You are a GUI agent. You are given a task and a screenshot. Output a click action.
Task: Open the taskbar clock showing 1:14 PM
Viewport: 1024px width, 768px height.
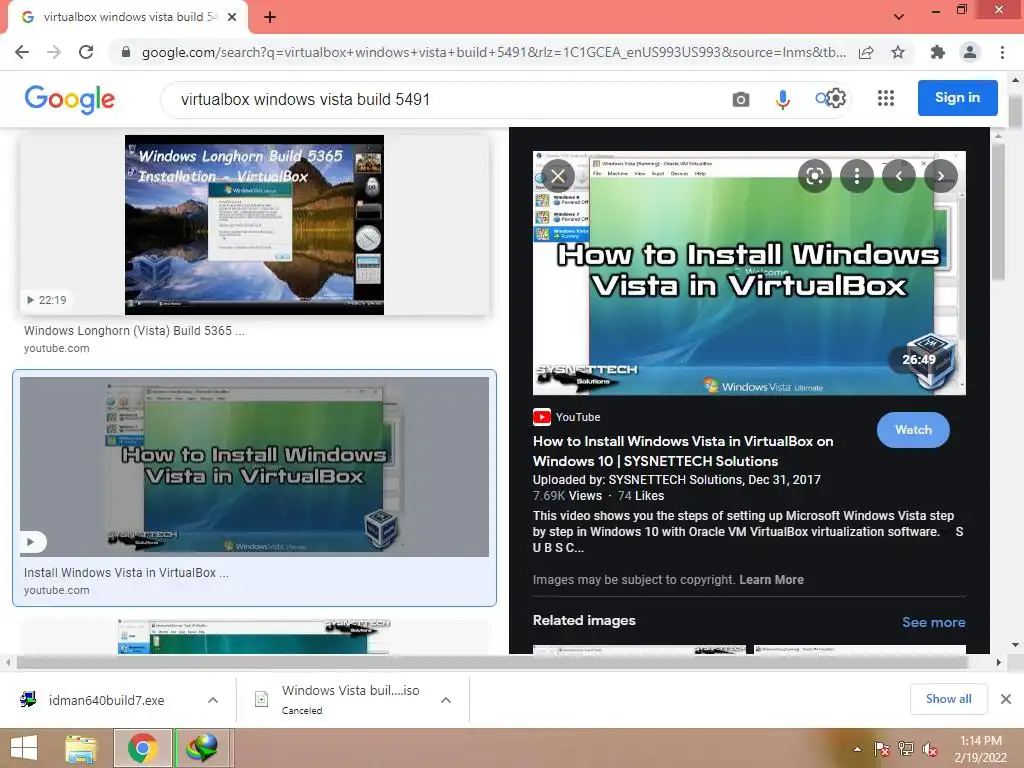point(980,749)
